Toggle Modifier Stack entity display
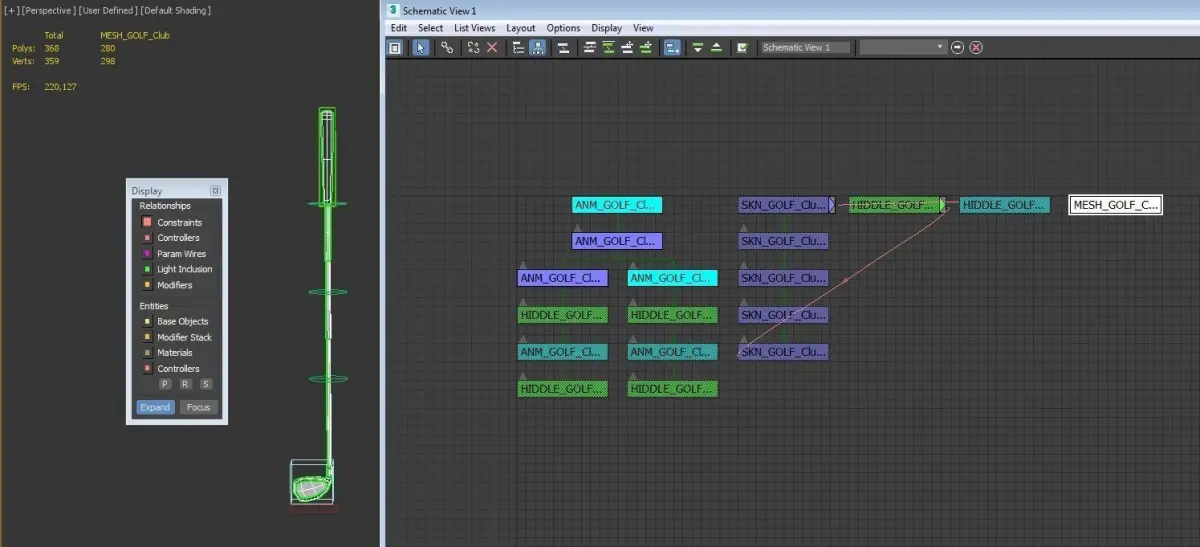The height and width of the screenshot is (547, 1200). point(146,337)
